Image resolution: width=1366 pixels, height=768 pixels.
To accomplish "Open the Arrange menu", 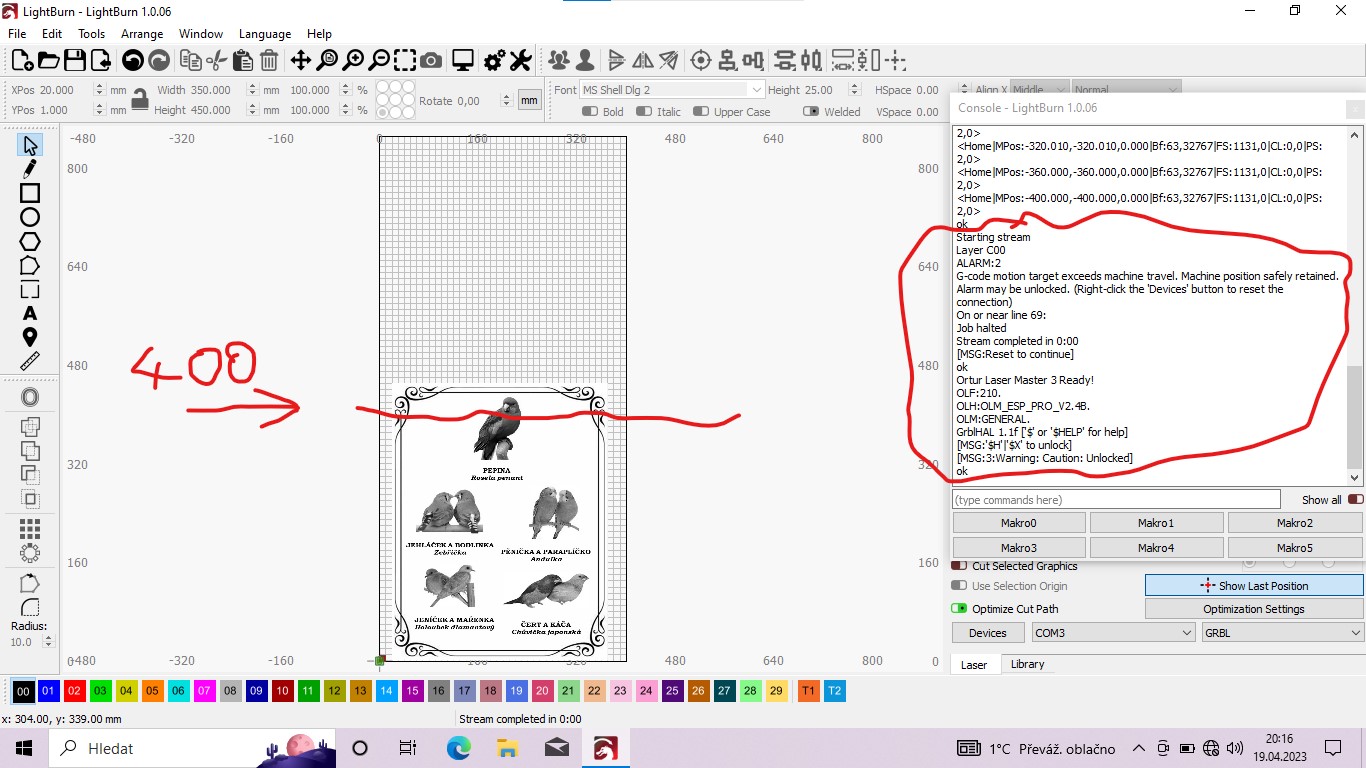I will pyautogui.click(x=142, y=34).
